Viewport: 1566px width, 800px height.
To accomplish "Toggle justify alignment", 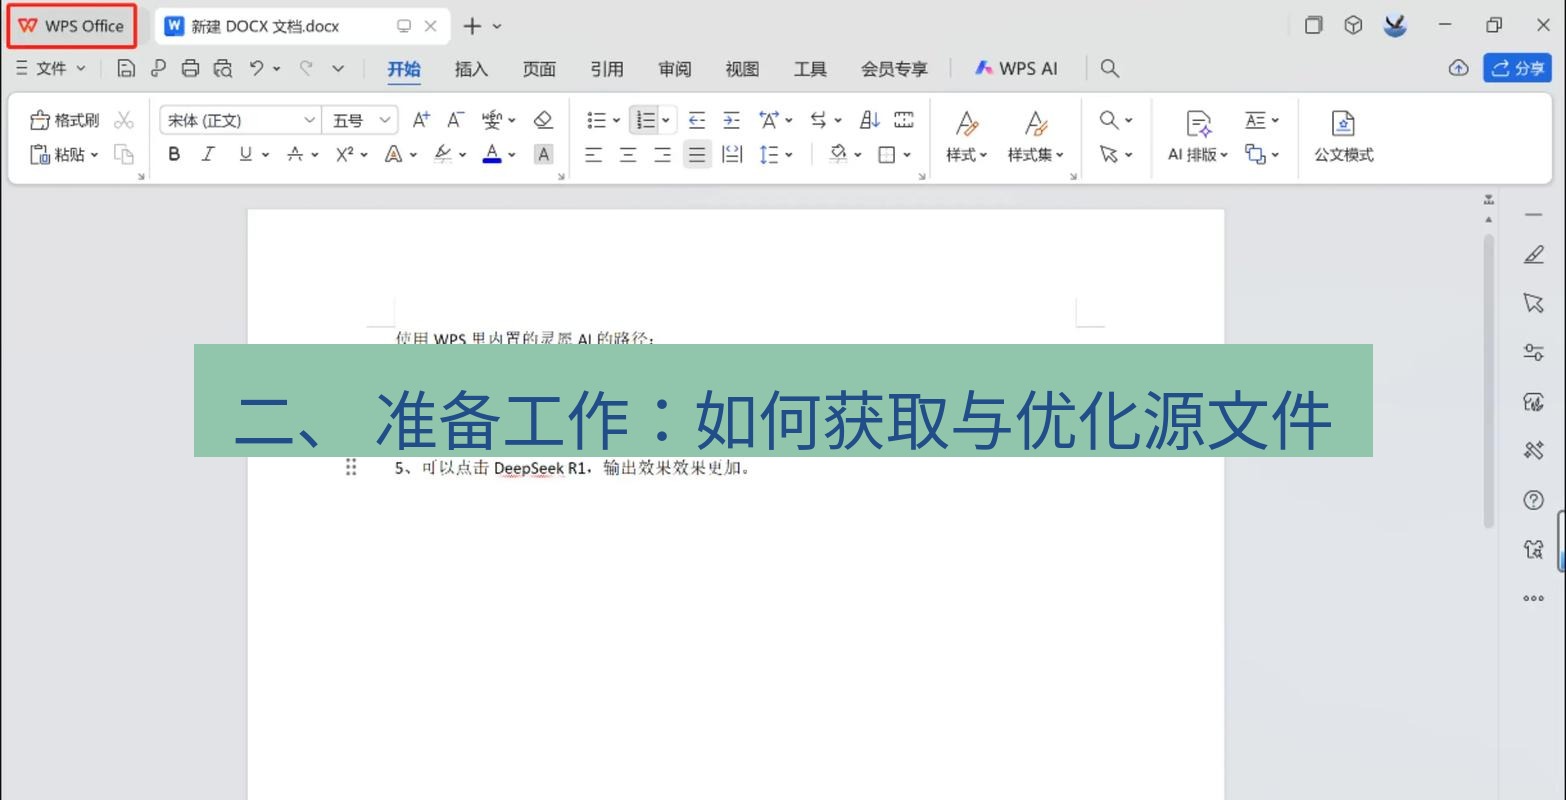I will [x=697, y=154].
